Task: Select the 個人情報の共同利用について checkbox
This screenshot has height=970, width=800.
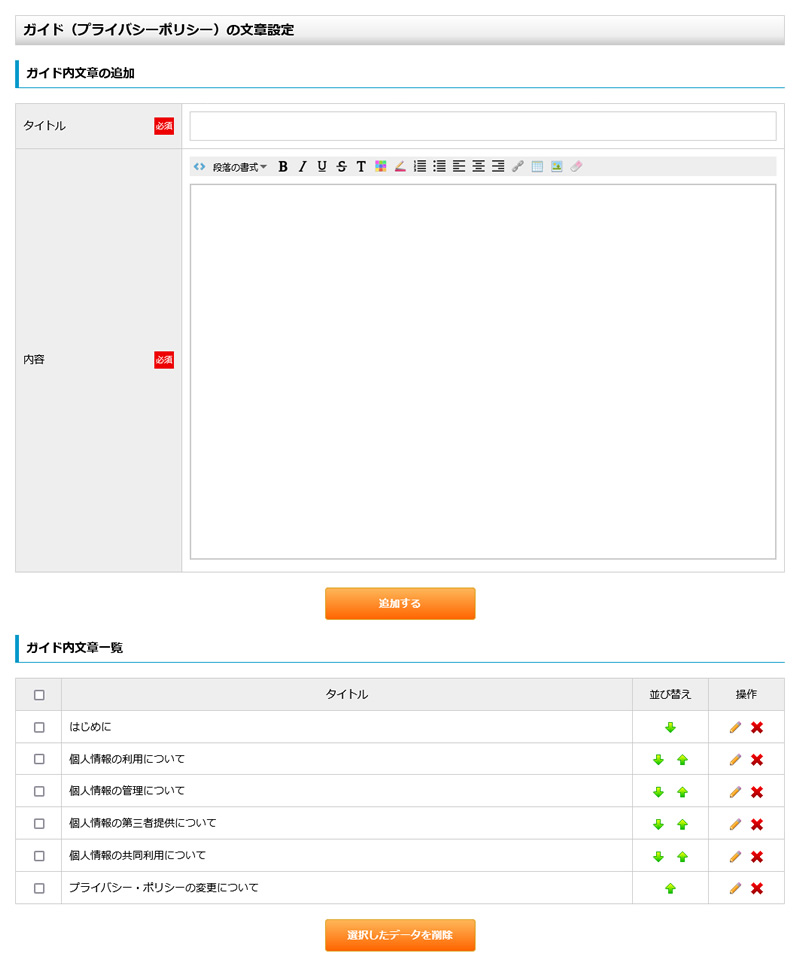Action: click(39, 856)
